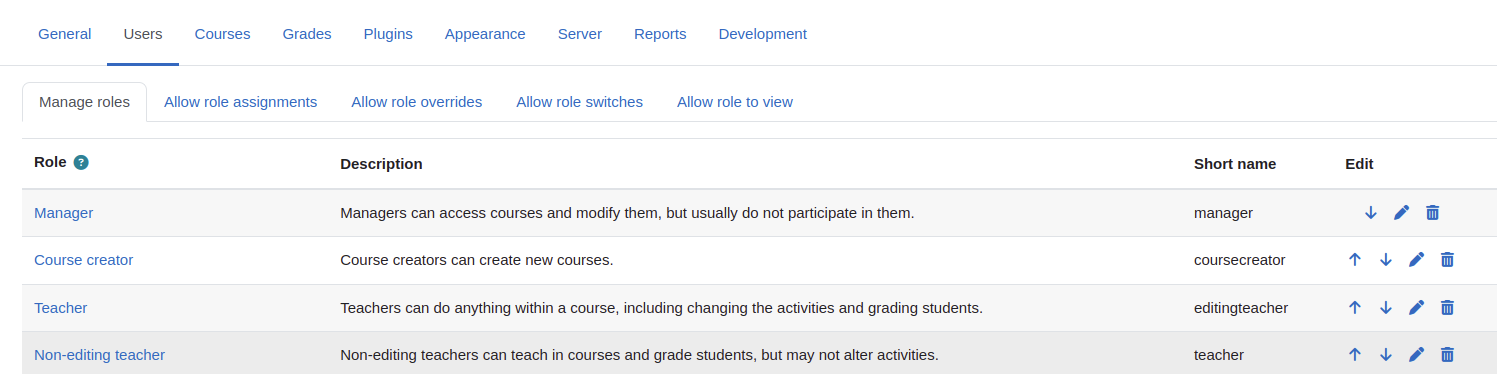Delete the Manager role
This screenshot has height=374, width=1497.
(1432, 213)
